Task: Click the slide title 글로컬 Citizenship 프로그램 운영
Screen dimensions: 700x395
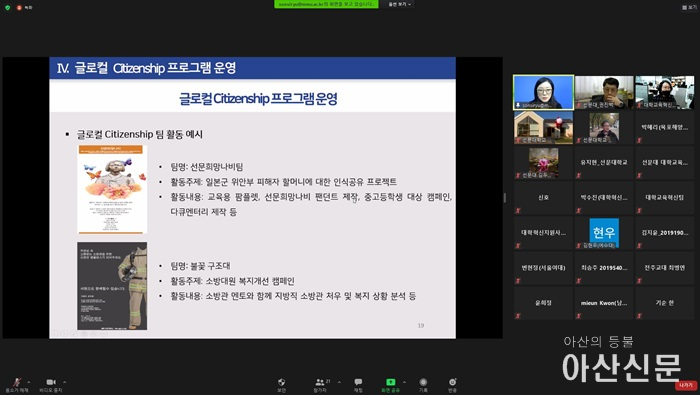Action: [x=258, y=98]
